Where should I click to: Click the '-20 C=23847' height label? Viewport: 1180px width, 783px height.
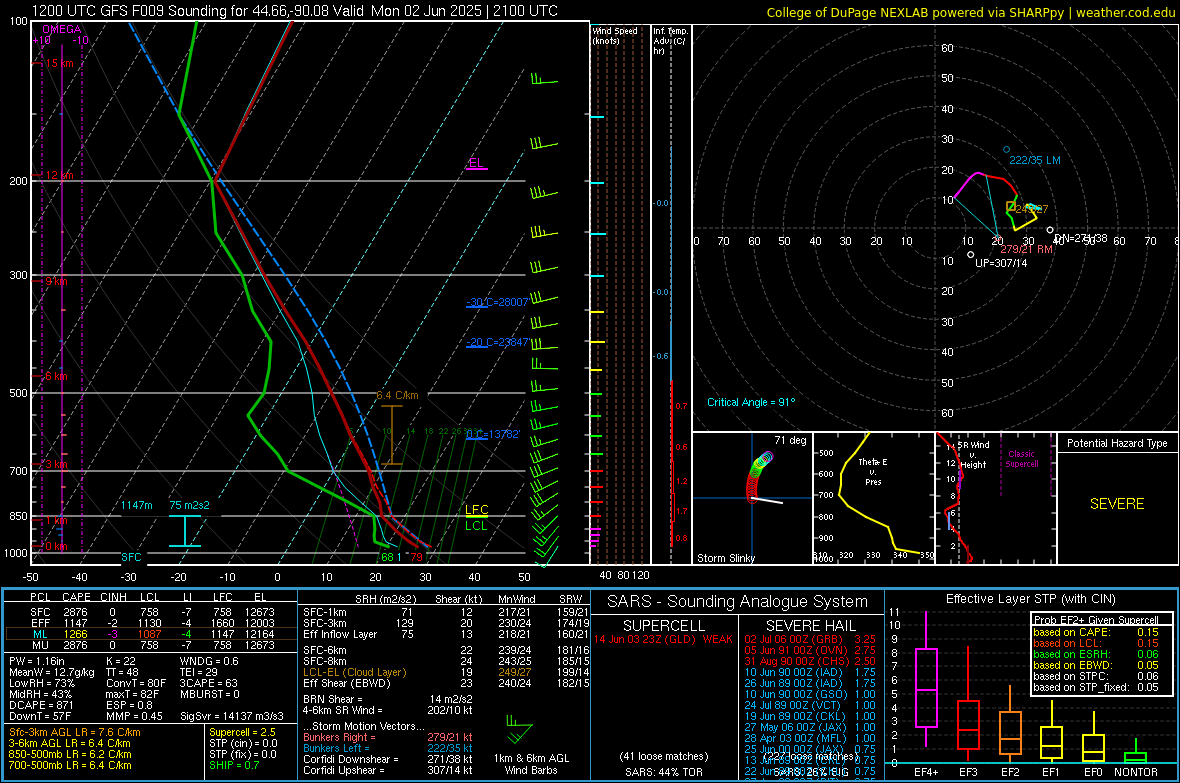497,342
